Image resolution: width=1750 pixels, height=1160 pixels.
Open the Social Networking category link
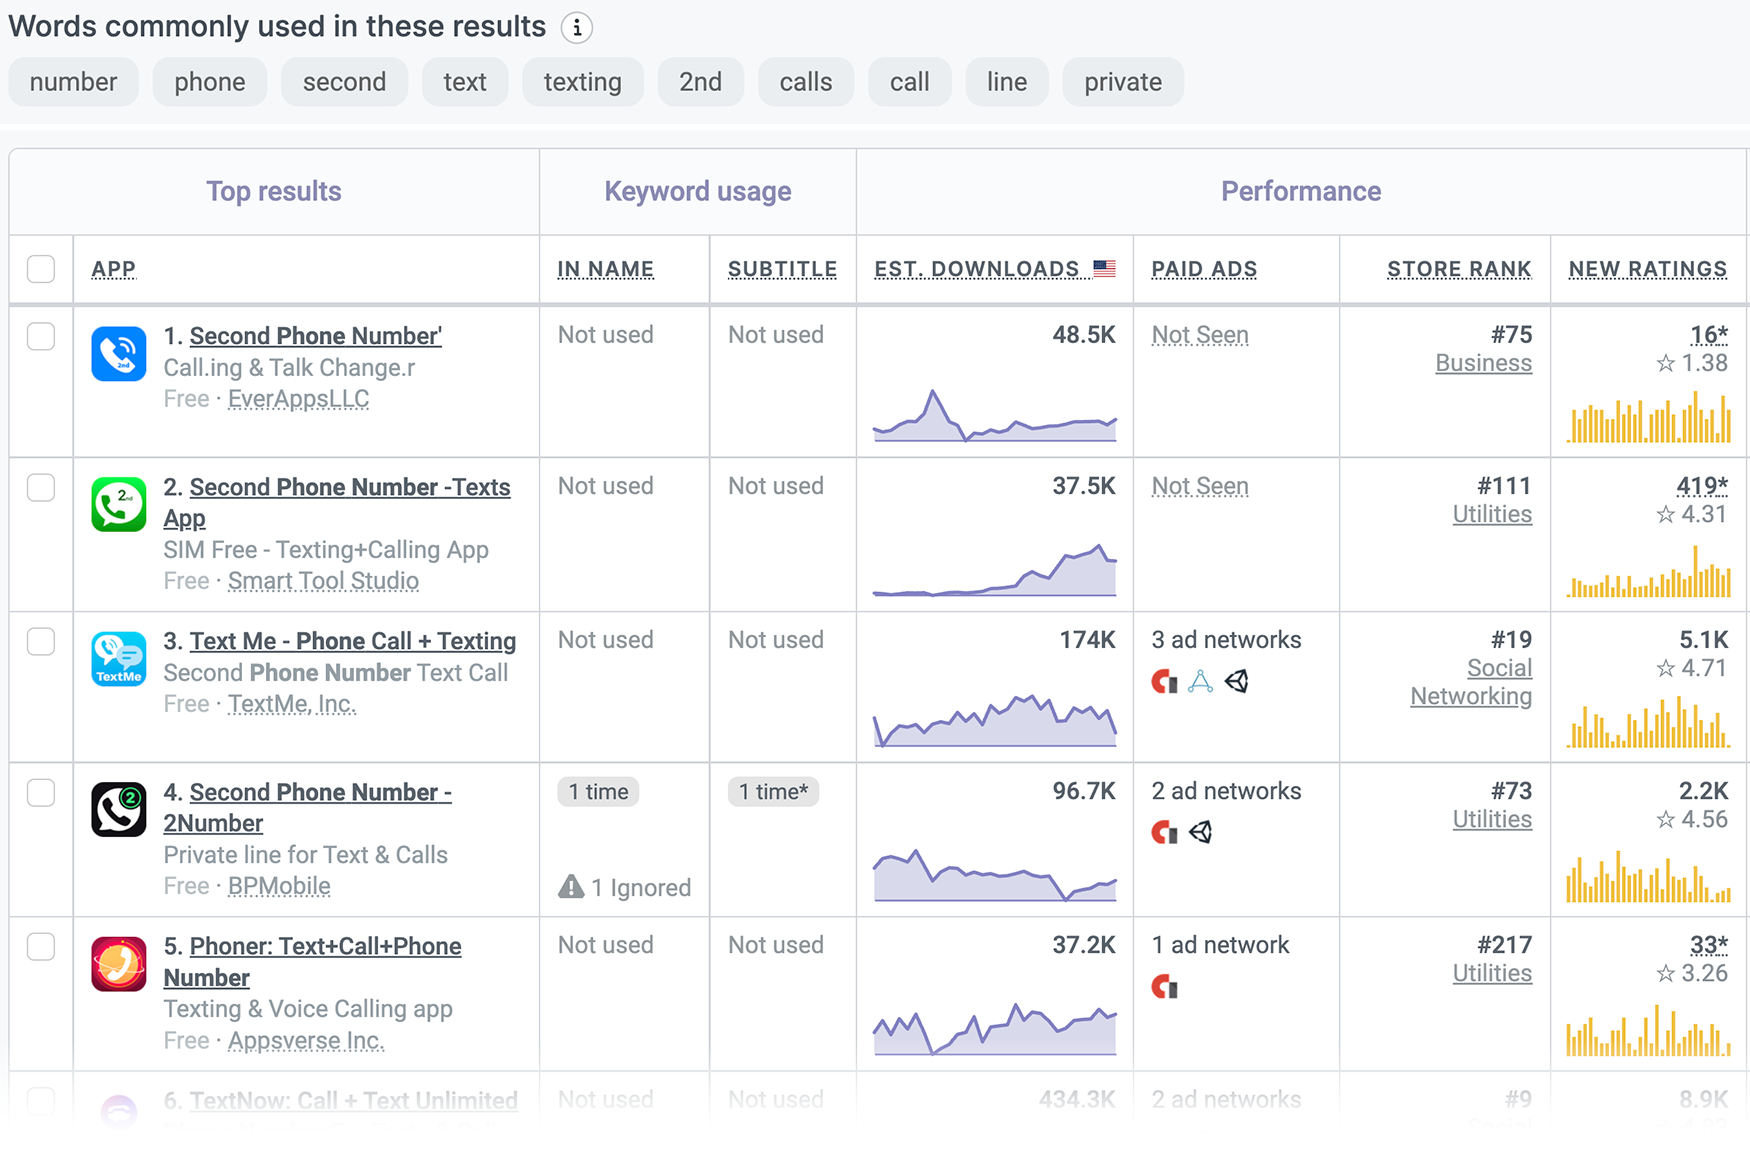[1471, 682]
